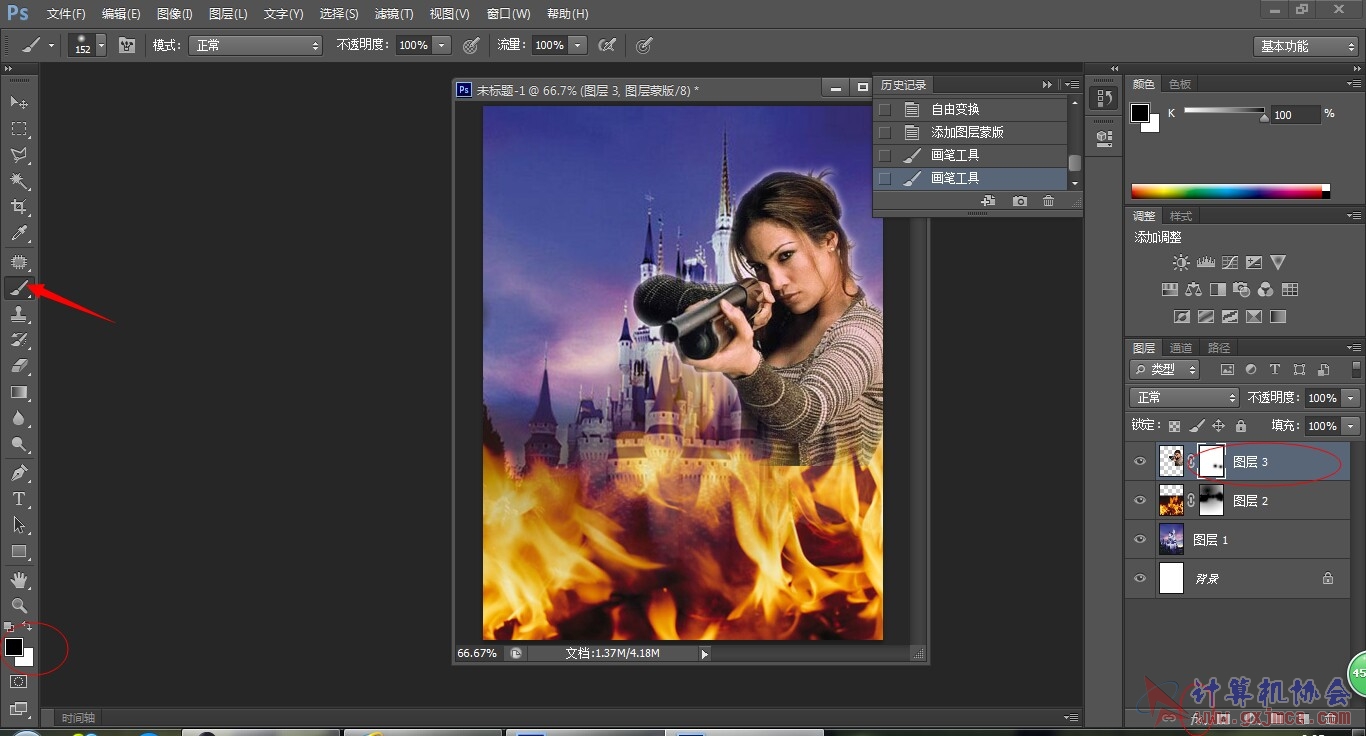Add a Levels adjustment
The height and width of the screenshot is (736, 1366).
pos(1205,263)
